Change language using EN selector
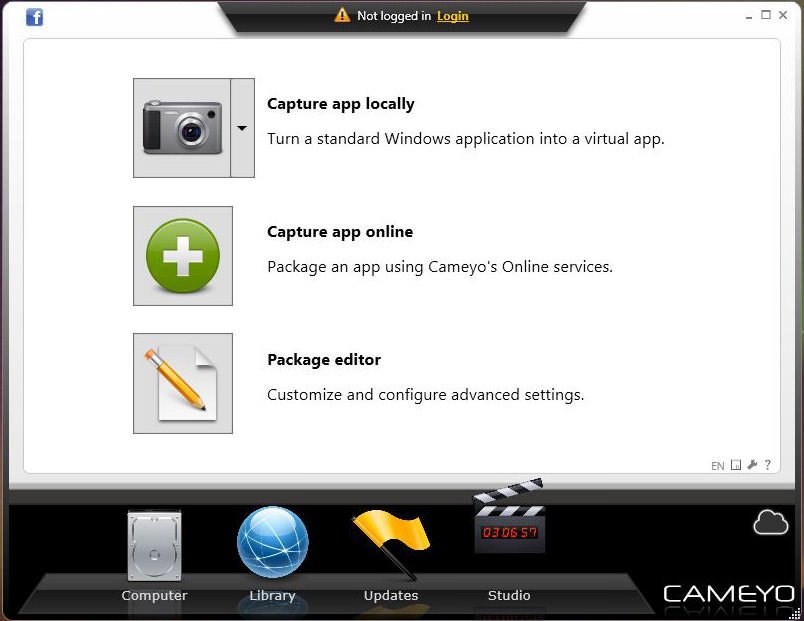The height and width of the screenshot is (621, 804). (717, 466)
